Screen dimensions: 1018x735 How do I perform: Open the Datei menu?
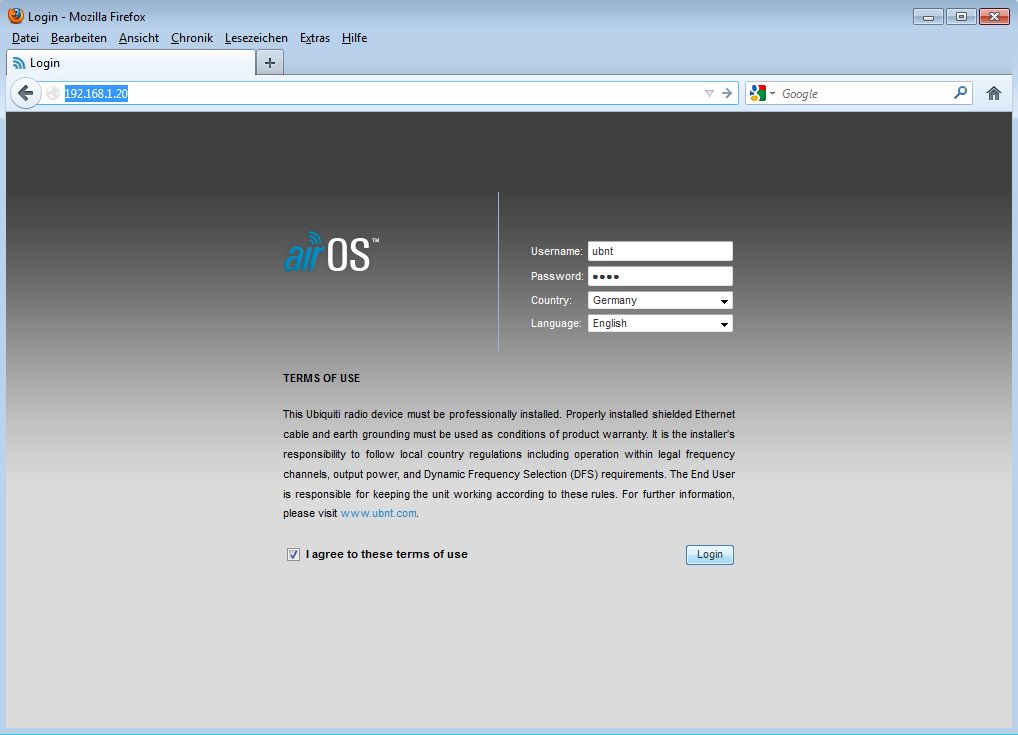[x=25, y=38]
